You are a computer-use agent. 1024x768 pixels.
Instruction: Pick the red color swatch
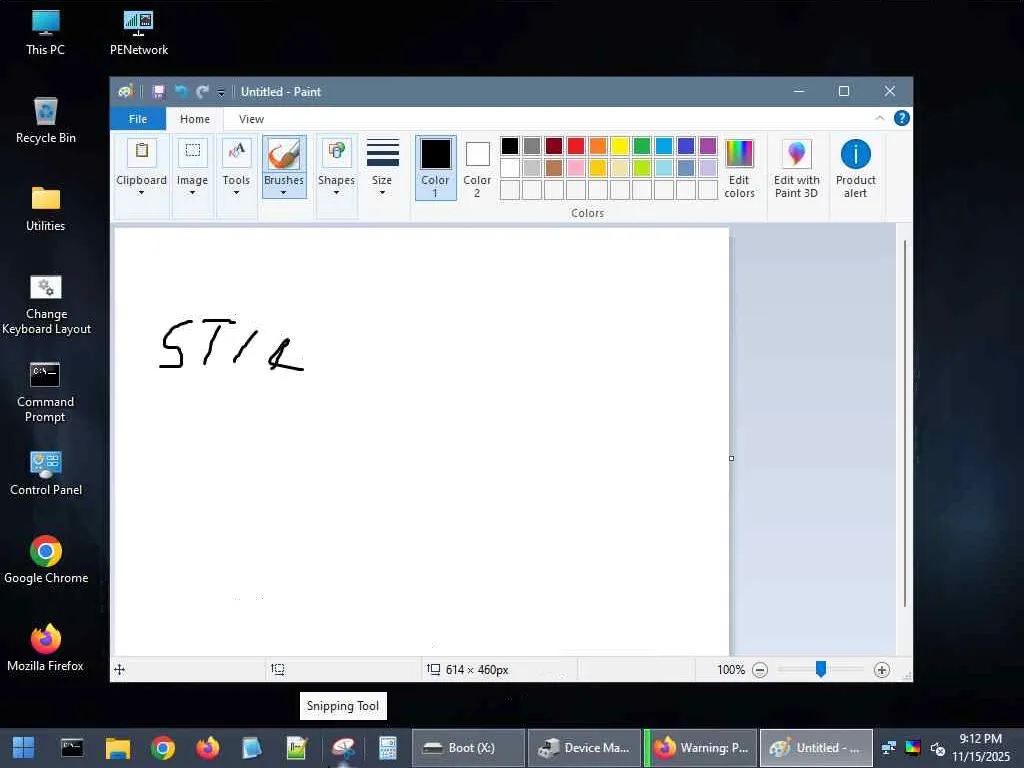tap(576, 146)
